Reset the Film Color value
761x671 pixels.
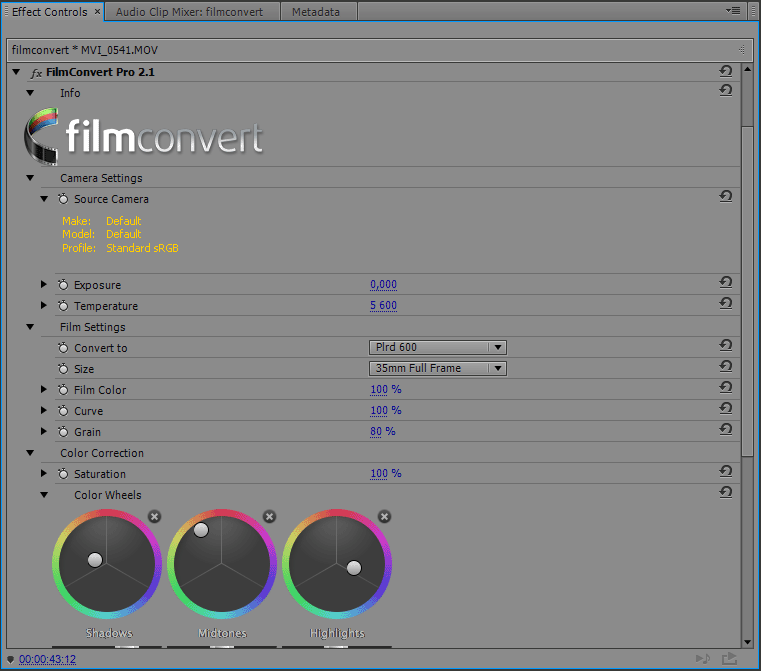point(726,387)
